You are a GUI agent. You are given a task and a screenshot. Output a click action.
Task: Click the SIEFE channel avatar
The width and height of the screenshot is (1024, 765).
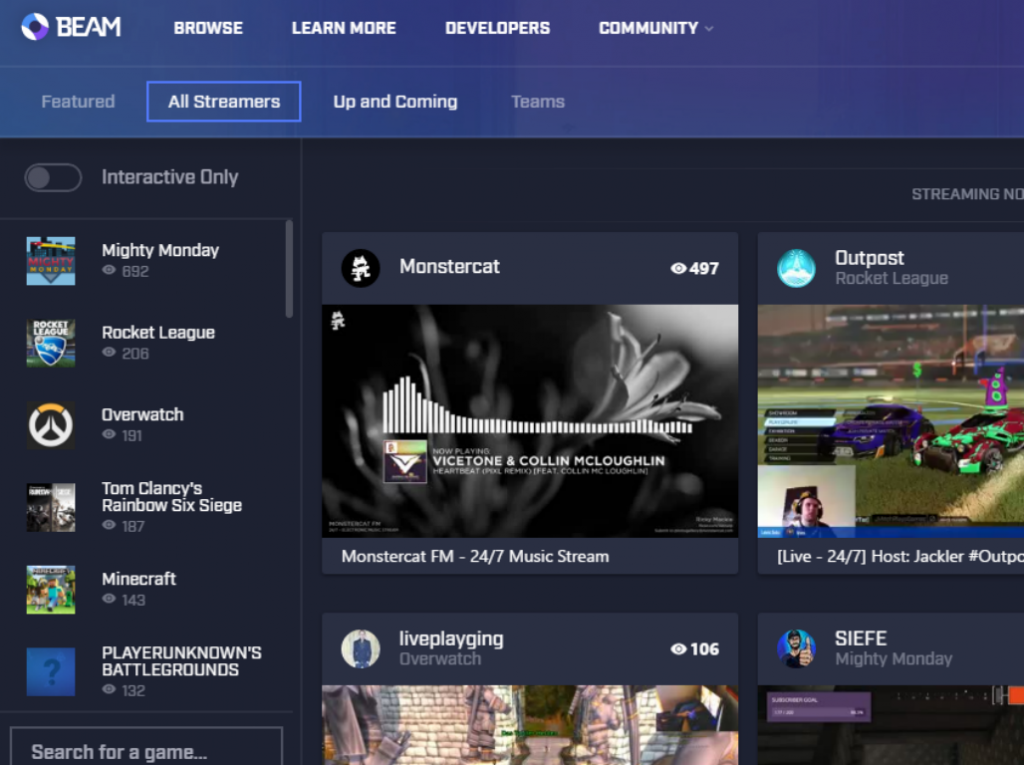click(x=796, y=649)
